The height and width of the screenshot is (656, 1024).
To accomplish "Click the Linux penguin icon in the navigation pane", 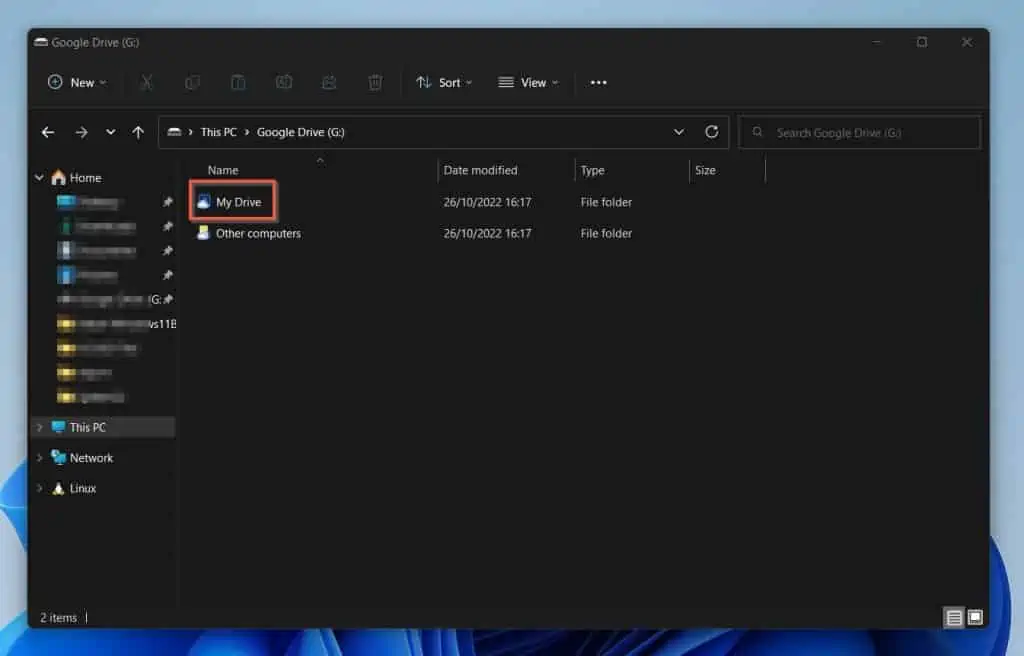I will point(58,488).
